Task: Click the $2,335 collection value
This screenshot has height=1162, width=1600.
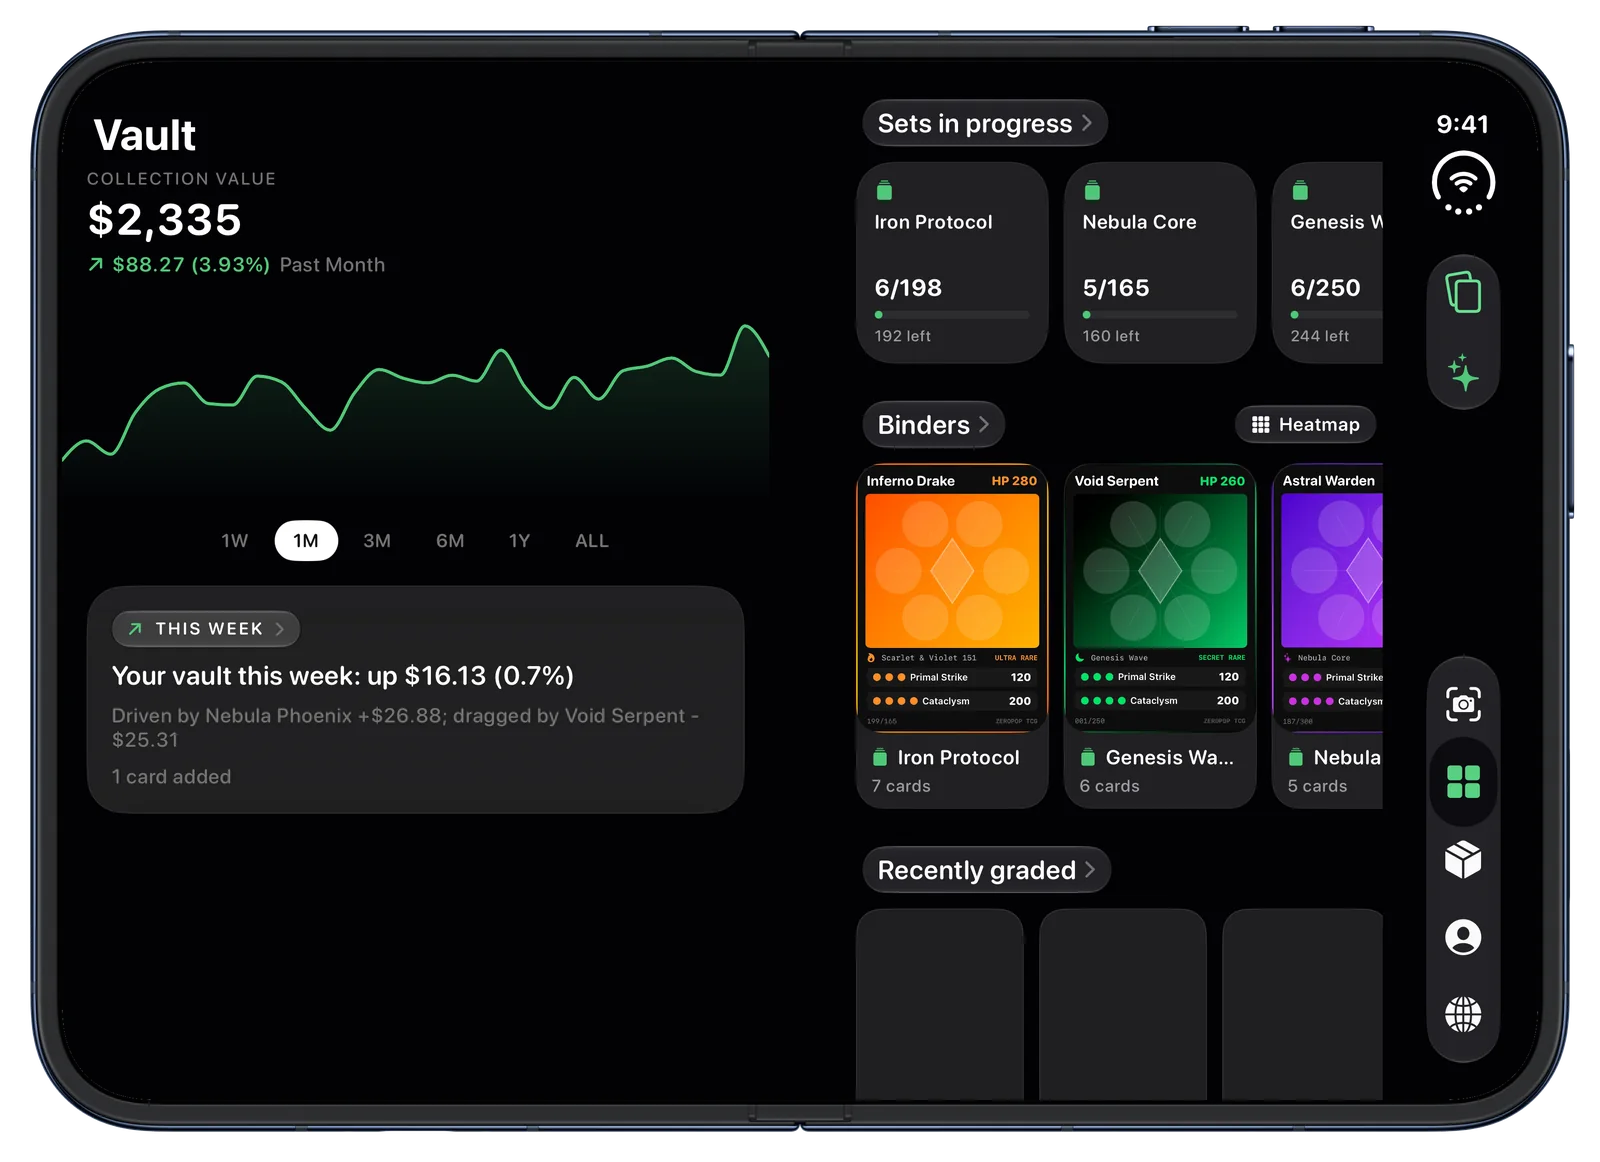Action: (165, 220)
